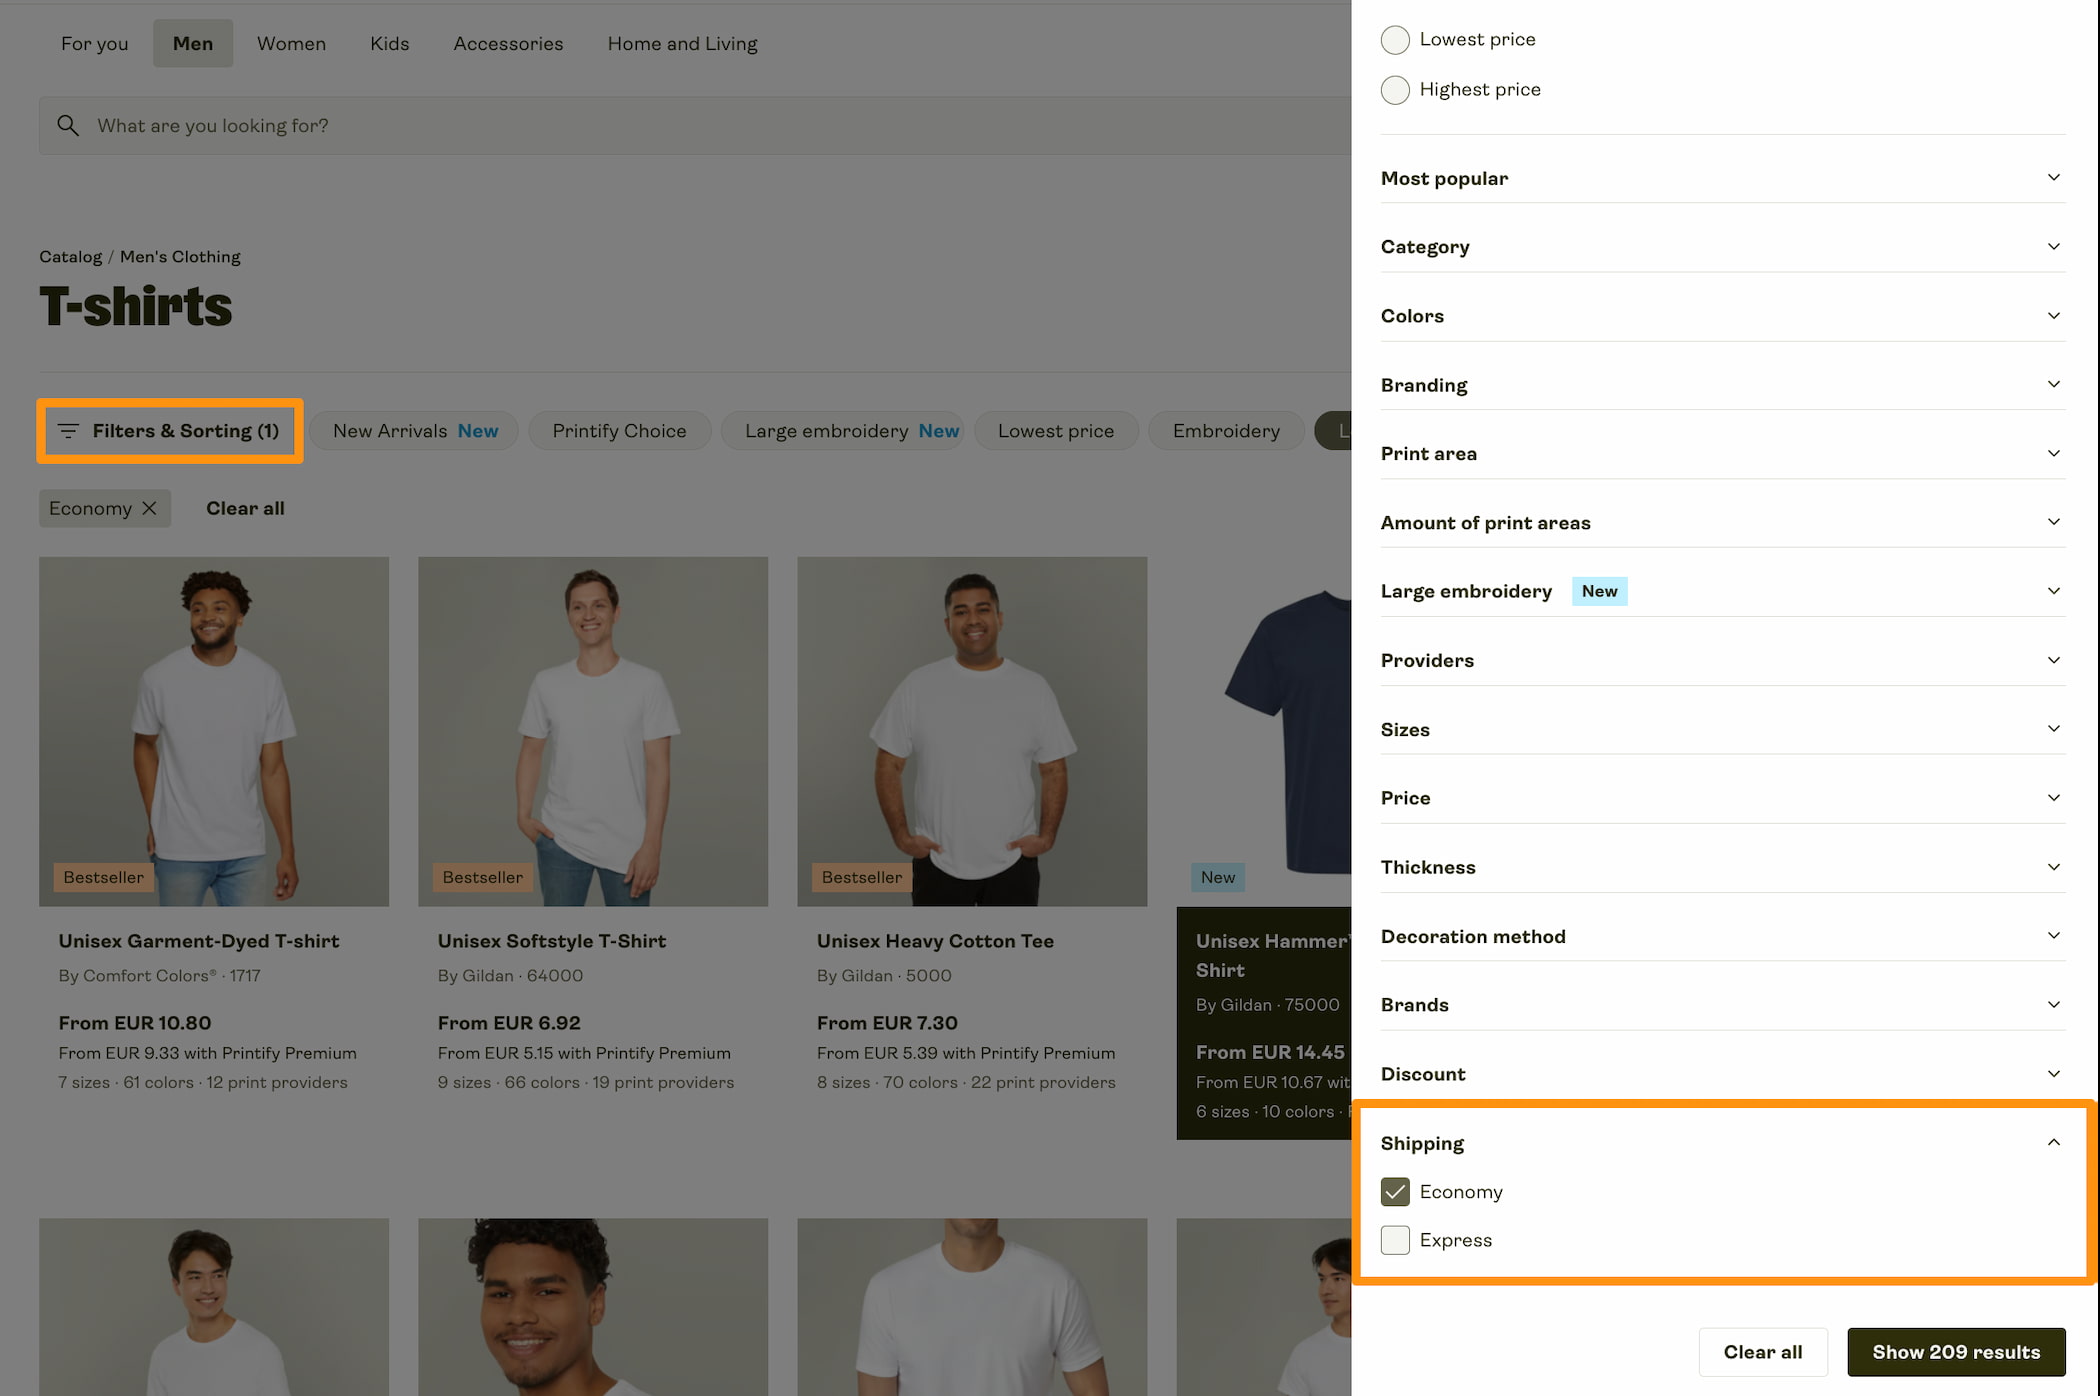Click Unisex Softstyle T-Shirt title
The width and height of the screenshot is (2100, 1396).
tap(551, 941)
